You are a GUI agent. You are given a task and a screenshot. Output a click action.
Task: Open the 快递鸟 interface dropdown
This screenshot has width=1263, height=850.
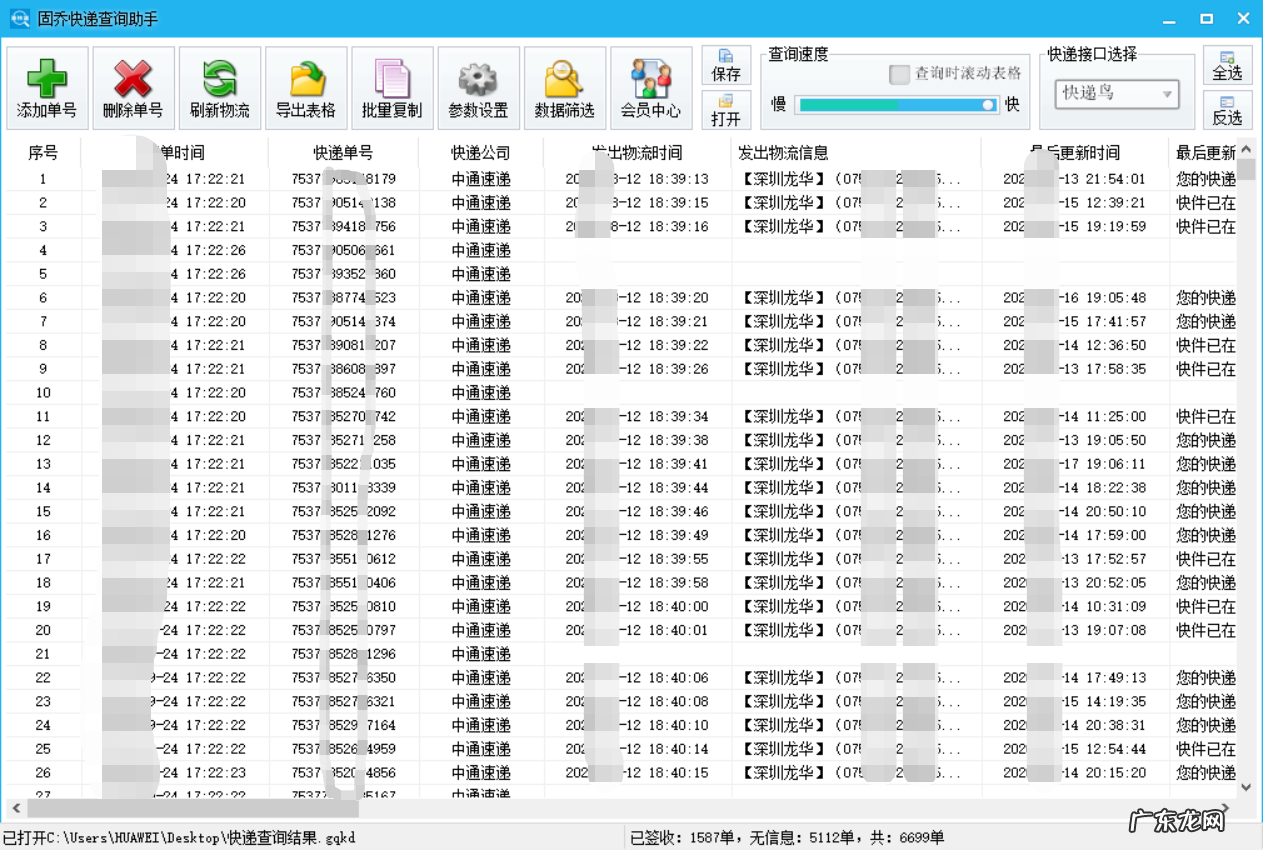1117,93
